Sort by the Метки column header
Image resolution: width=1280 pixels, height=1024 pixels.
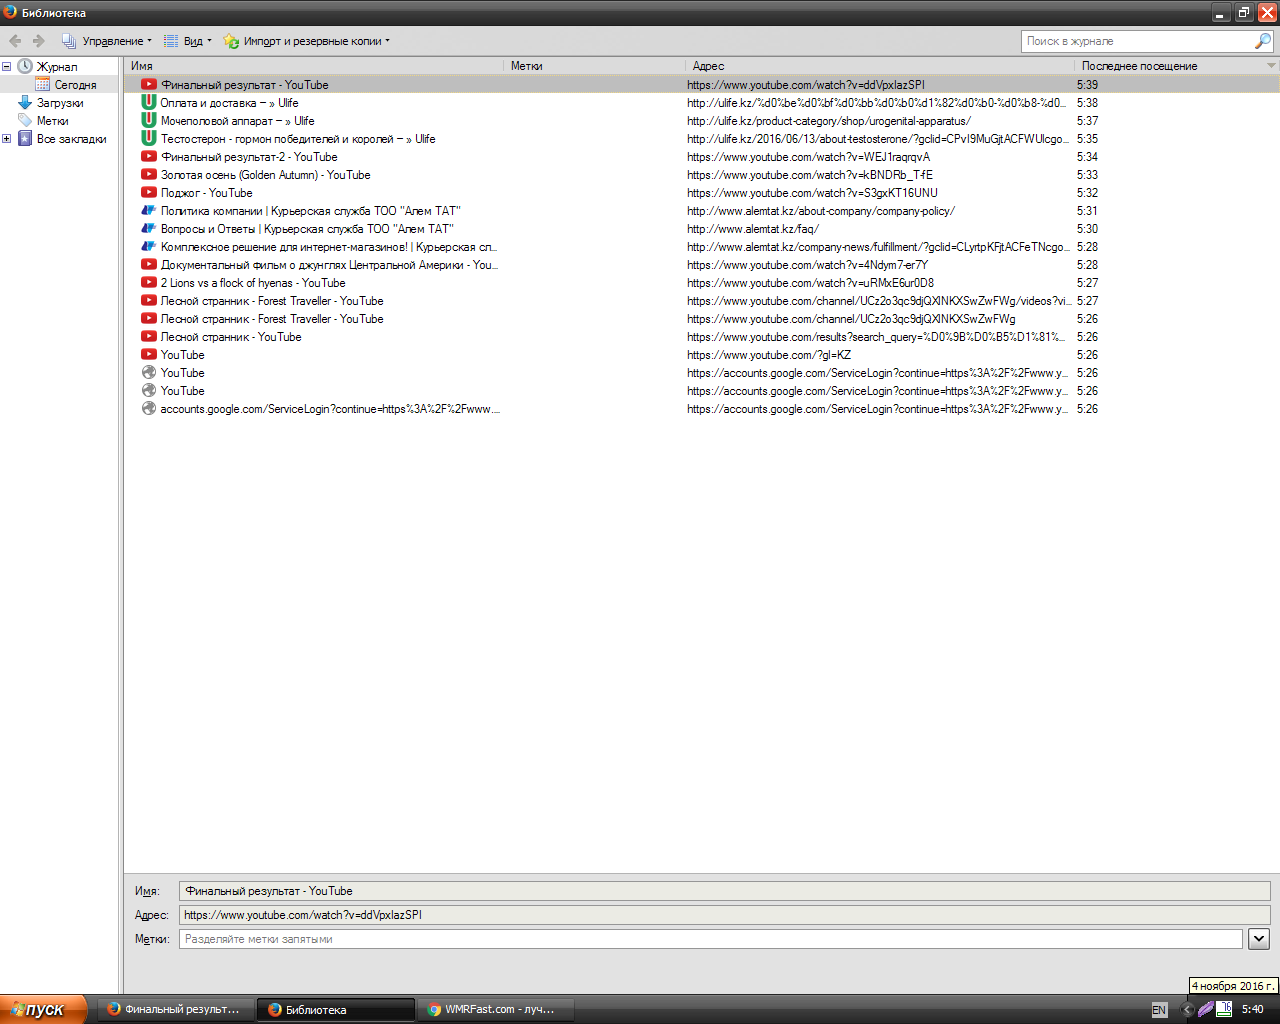coord(594,66)
